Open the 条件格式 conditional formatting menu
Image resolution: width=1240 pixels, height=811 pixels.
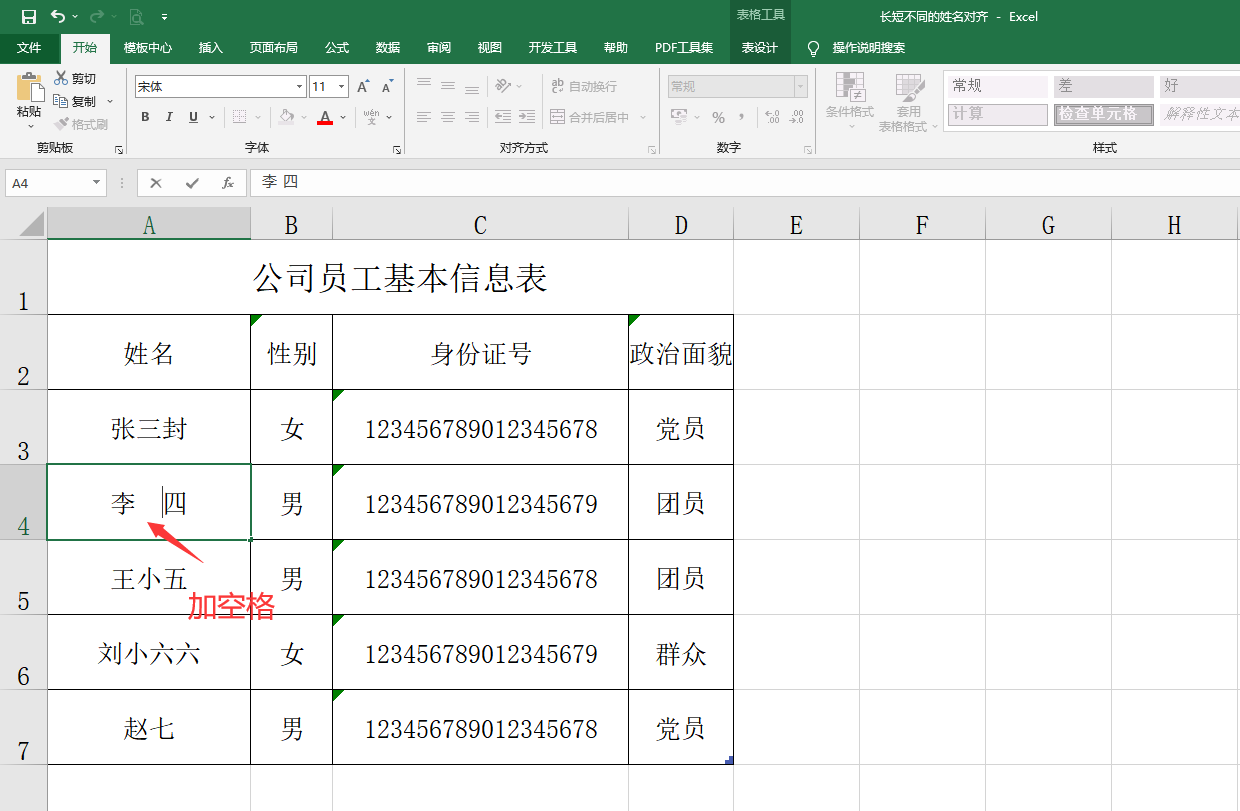pos(850,101)
